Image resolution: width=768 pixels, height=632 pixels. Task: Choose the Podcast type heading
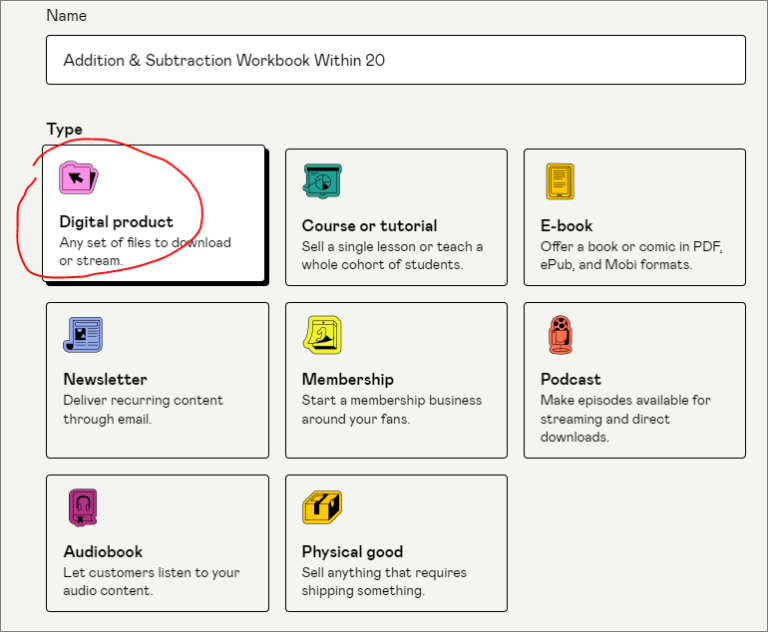570,379
